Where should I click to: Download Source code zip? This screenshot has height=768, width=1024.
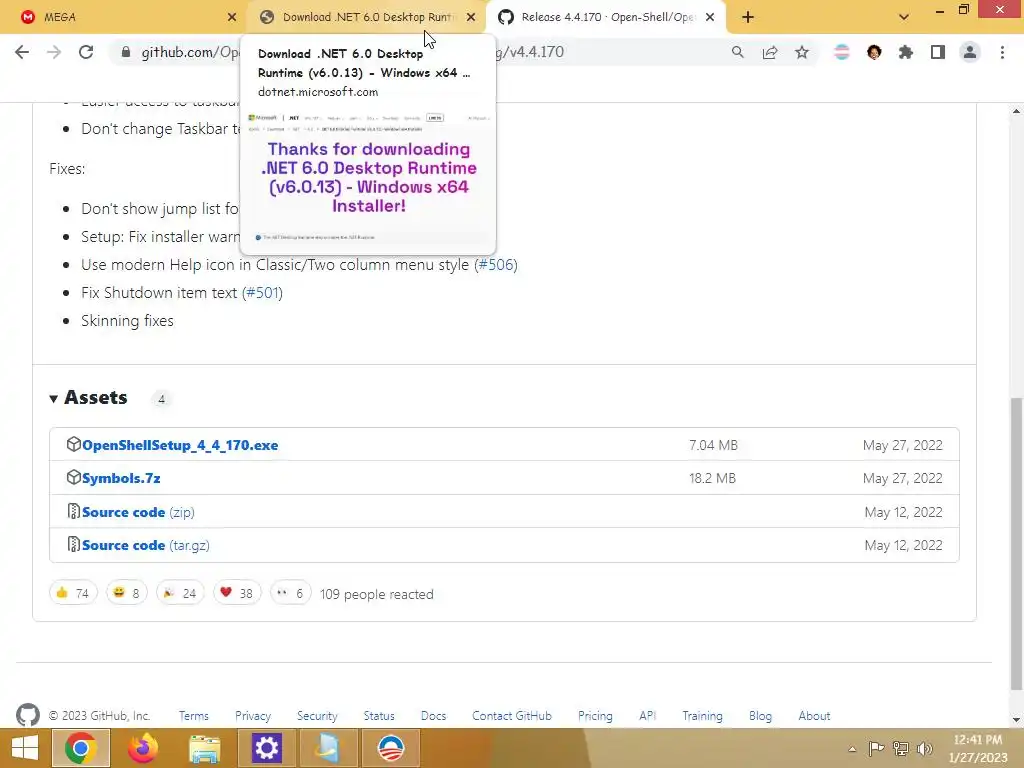pos(138,512)
